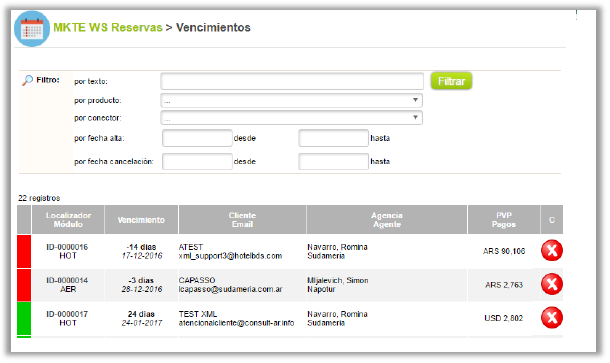This screenshot has width=610, height=363.
Task: Click the PVP Pagos column header
Action: 504,220
